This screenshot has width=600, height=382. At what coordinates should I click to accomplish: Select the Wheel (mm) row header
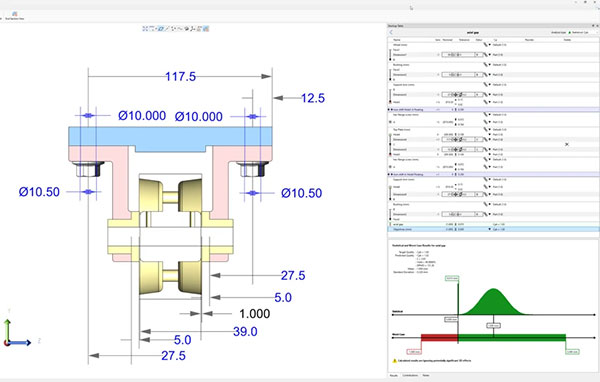click(x=400, y=45)
